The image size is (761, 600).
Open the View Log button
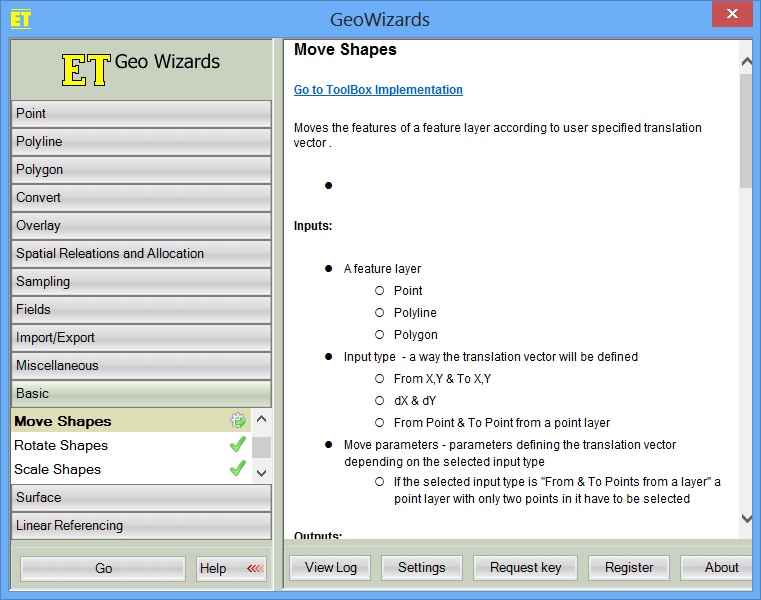click(331, 567)
